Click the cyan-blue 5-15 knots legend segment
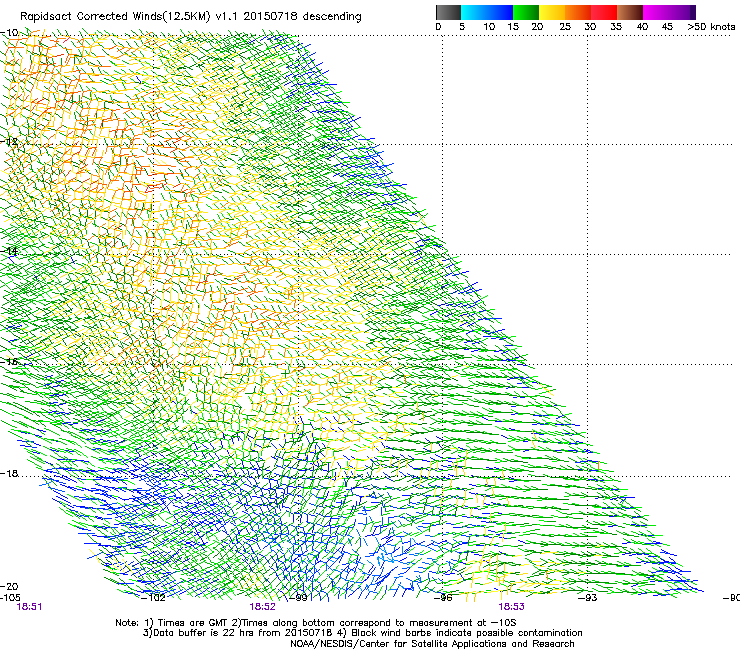Viewport: 740px width, 650px height. click(487, 12)
